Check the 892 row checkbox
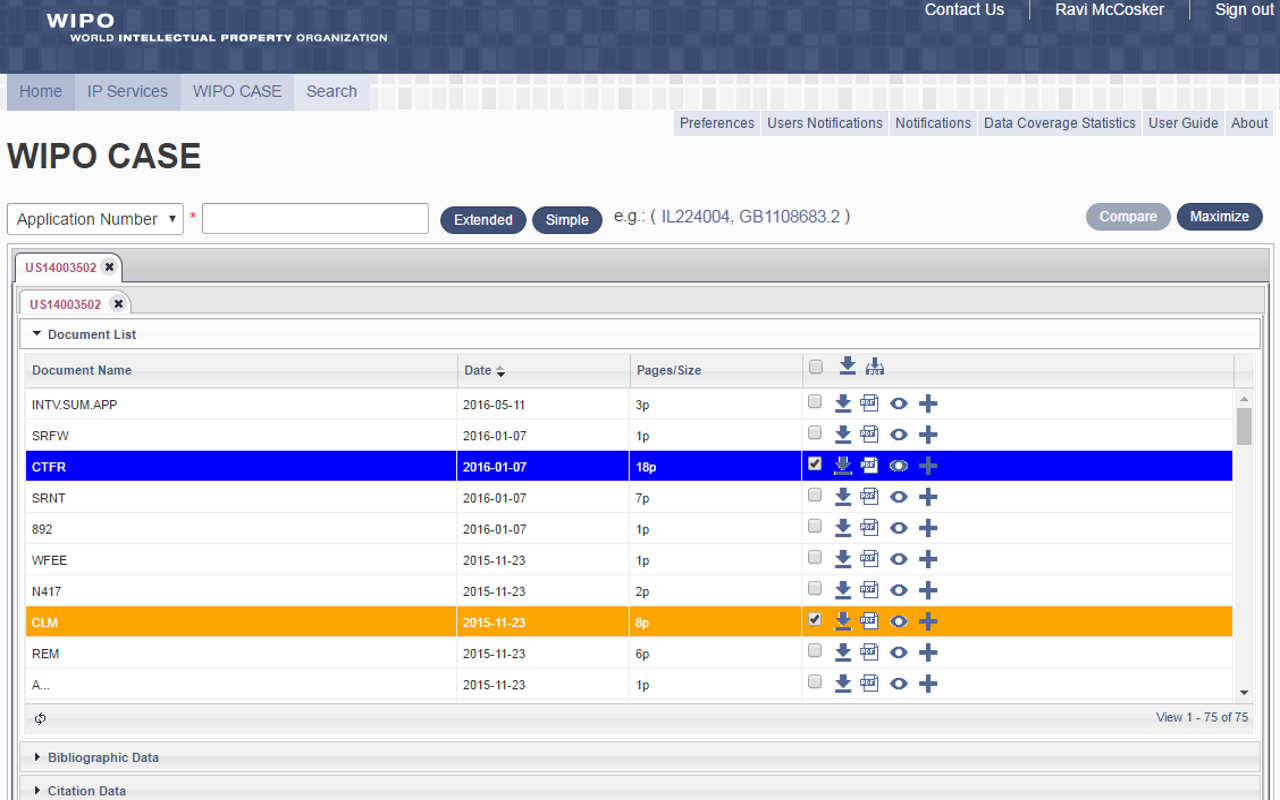The width and height of the screenshot is (1280, 800). [815, 526]
